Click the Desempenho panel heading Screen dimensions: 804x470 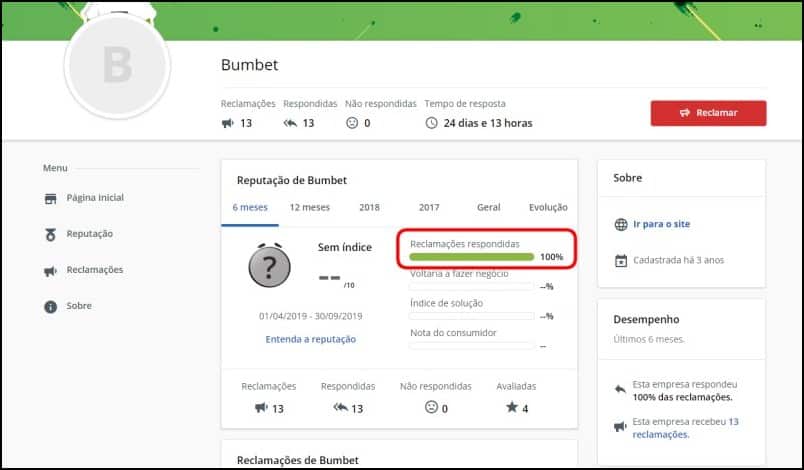(x=646, y=319)
